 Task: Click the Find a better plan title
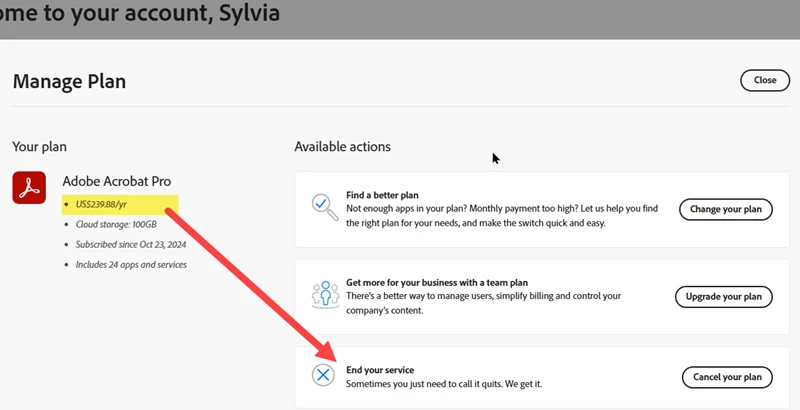(x=382, y=195)
